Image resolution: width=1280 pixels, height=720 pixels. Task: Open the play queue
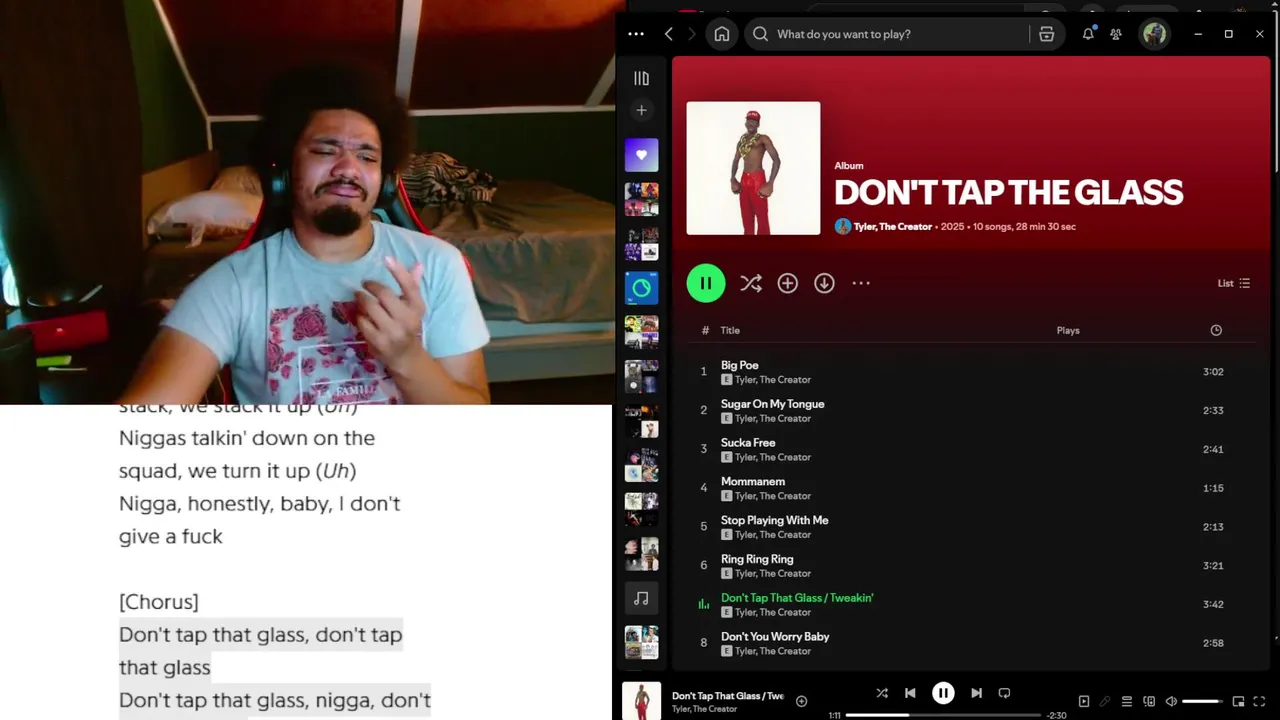1127,701
